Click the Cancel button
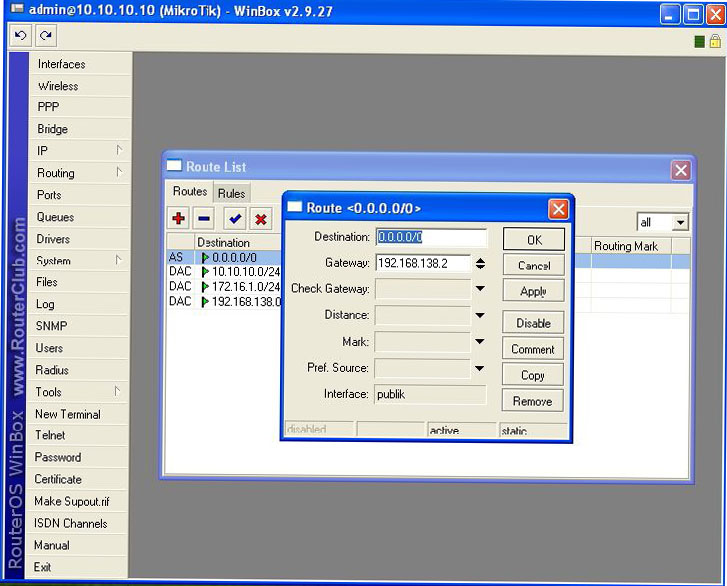The image size is (727, 586). (x=534, y=266)
